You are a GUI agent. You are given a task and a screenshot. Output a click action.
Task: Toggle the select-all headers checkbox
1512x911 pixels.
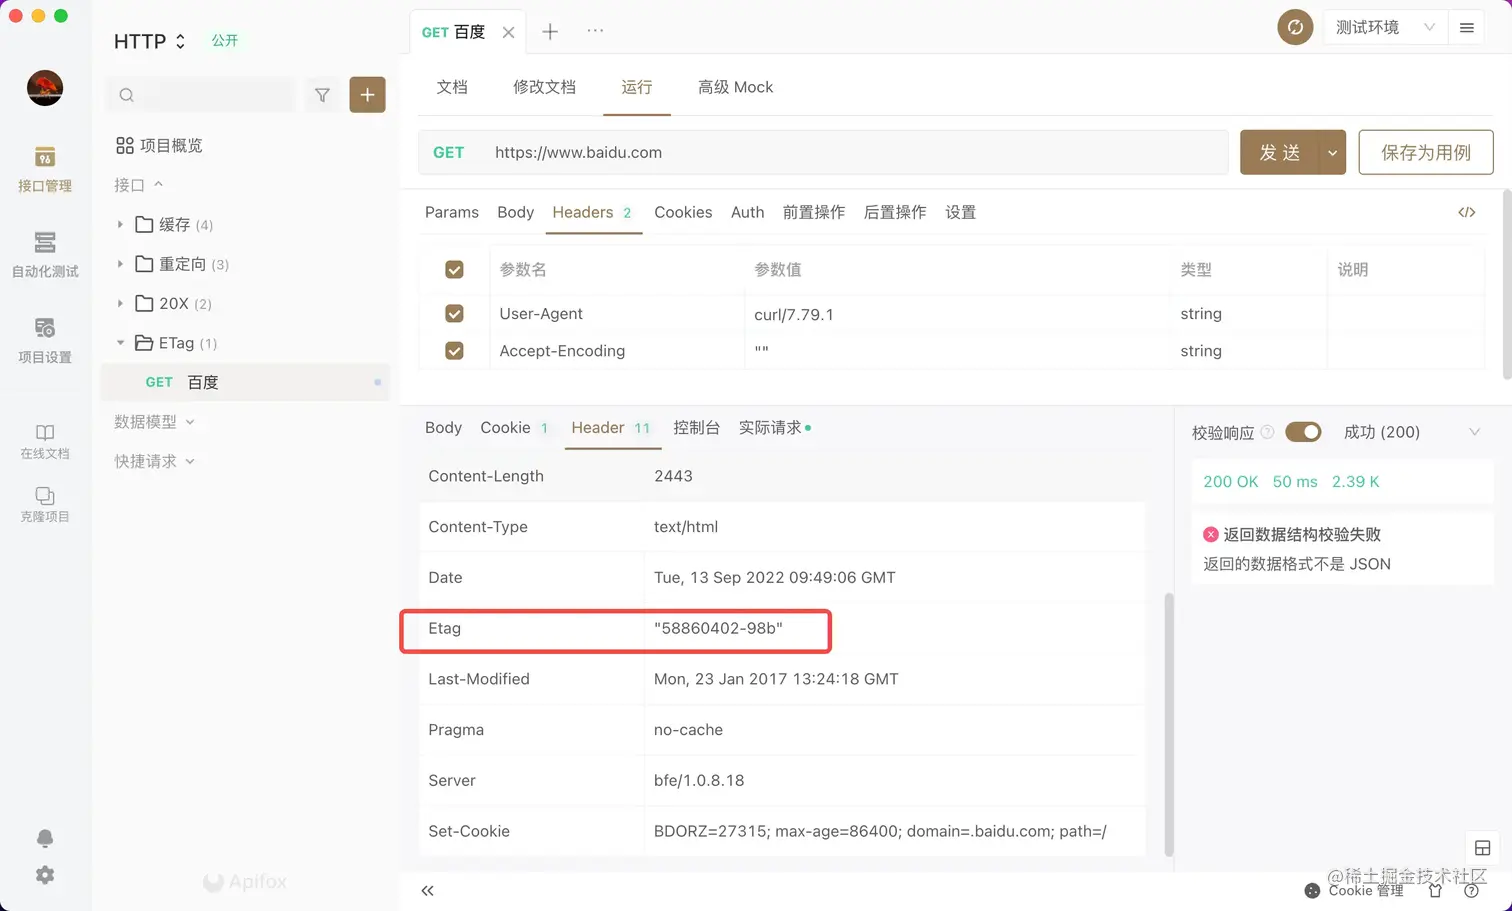[454, 270]
